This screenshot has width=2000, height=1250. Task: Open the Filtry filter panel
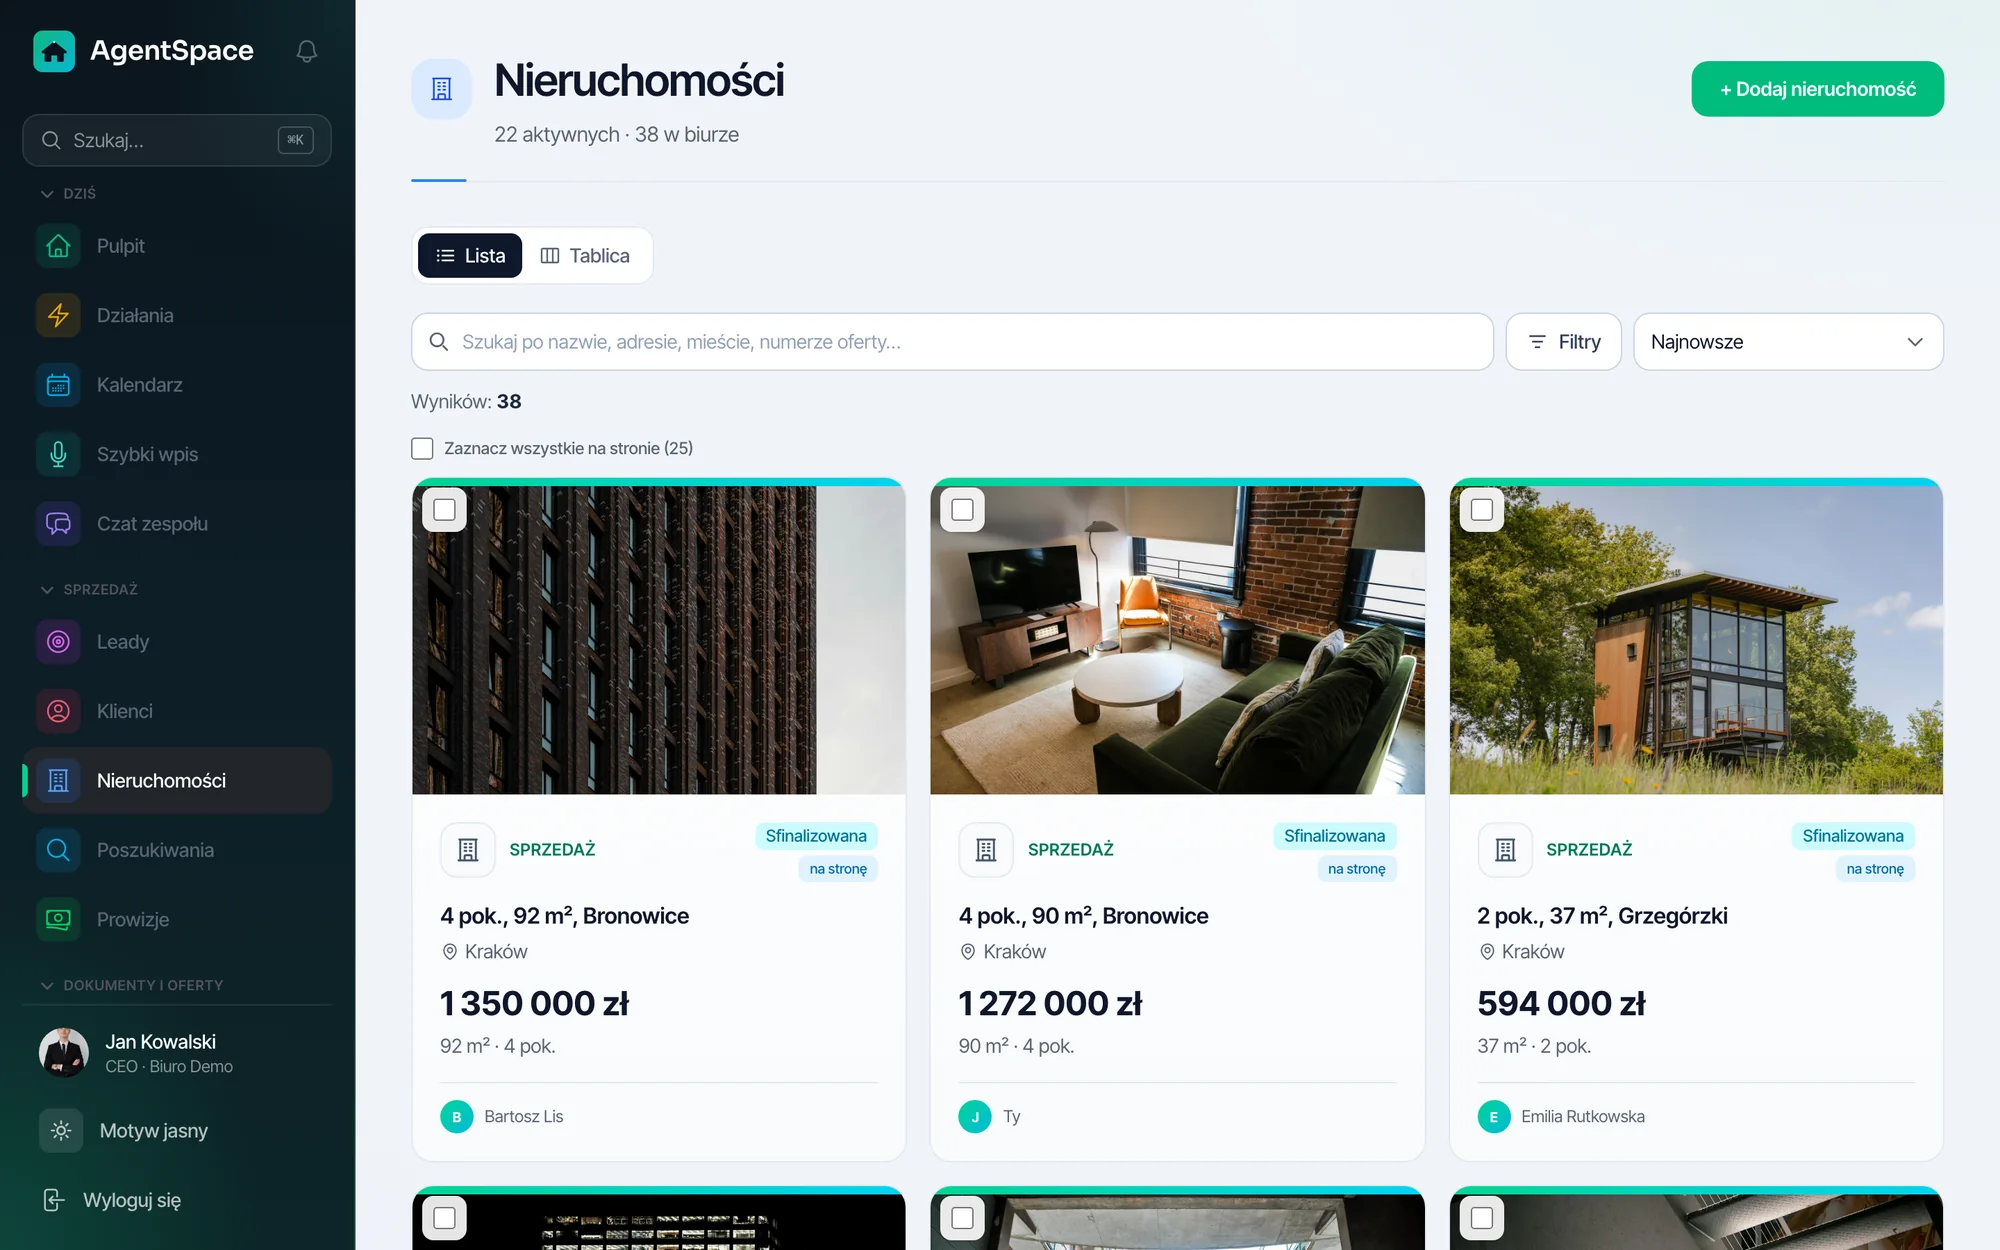point(1564,342)
